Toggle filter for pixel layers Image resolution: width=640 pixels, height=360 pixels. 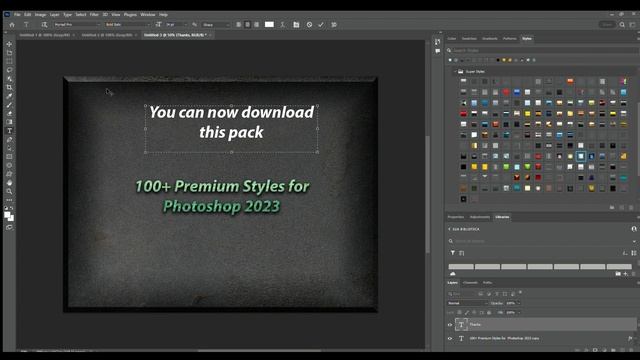pyautogui.click(x=481, y=294)
